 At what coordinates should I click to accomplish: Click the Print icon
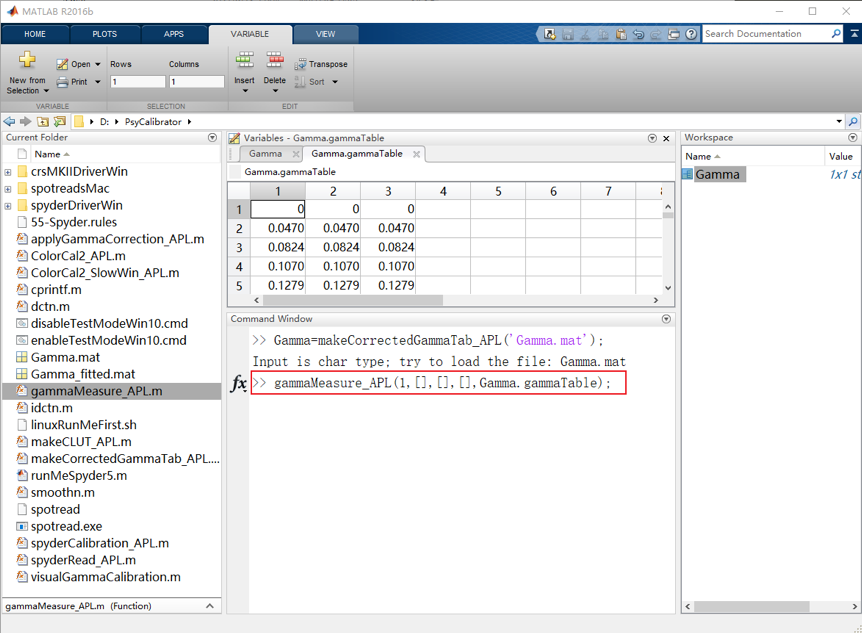tap(62, 82)
